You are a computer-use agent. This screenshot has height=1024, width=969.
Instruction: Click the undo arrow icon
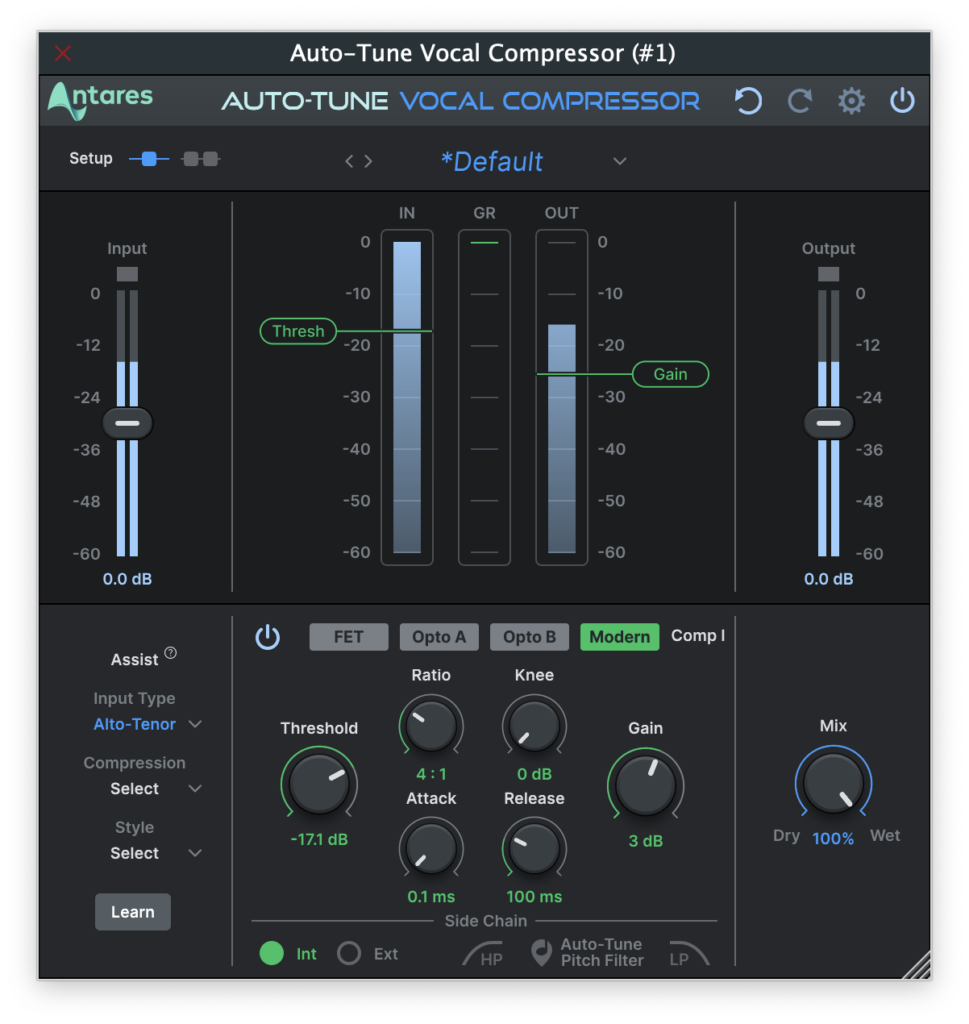(748, 101)
